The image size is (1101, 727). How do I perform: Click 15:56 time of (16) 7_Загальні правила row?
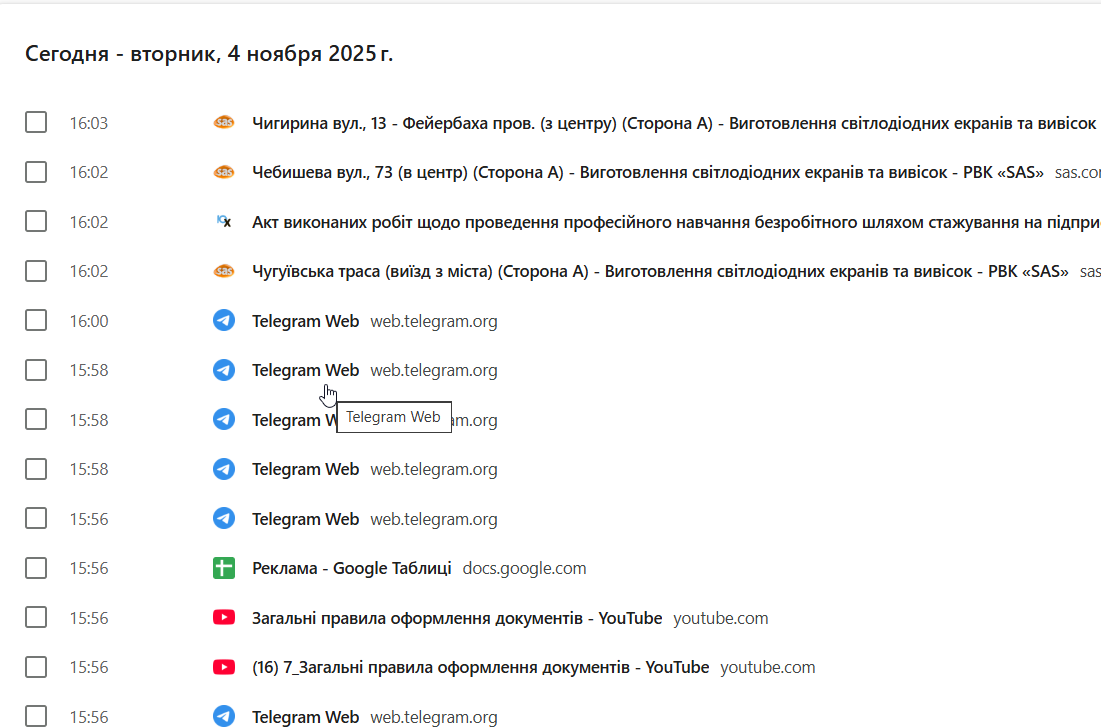(88, 667)
